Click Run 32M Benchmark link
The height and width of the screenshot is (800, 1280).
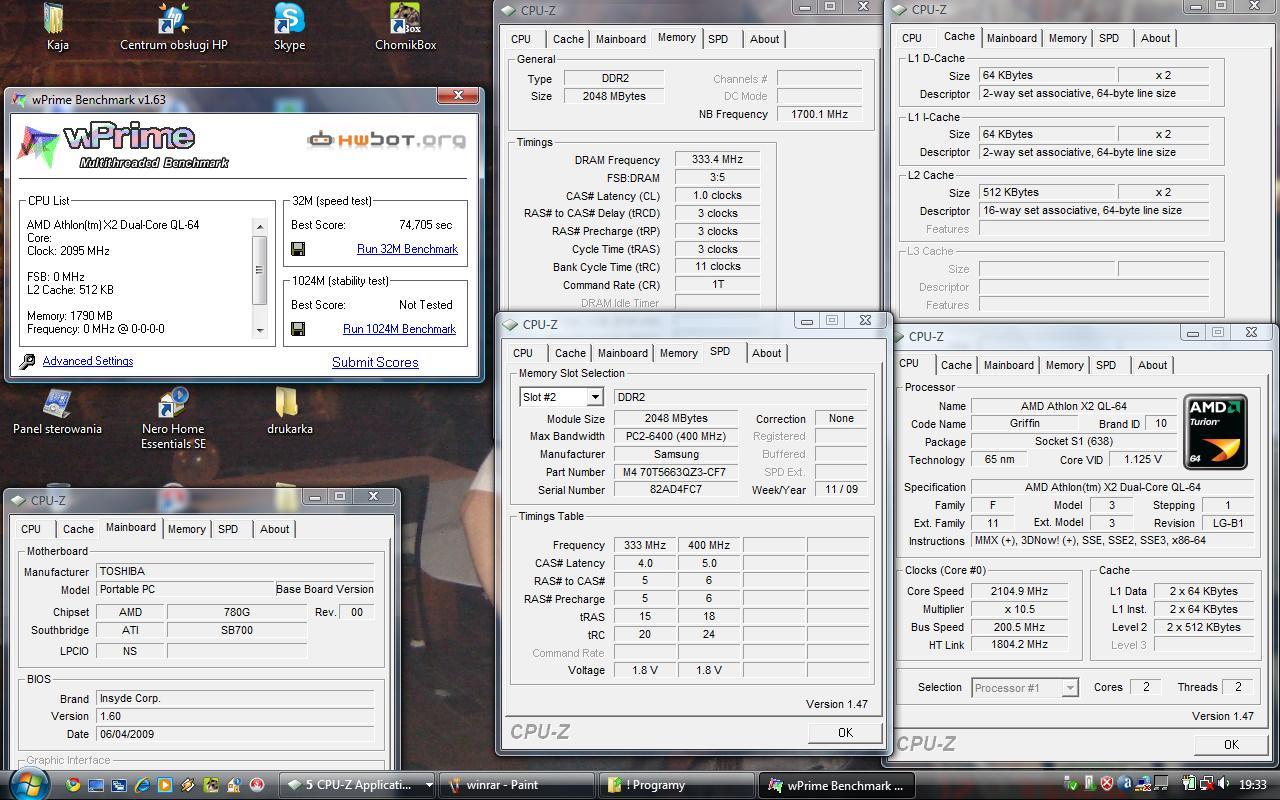407,249
